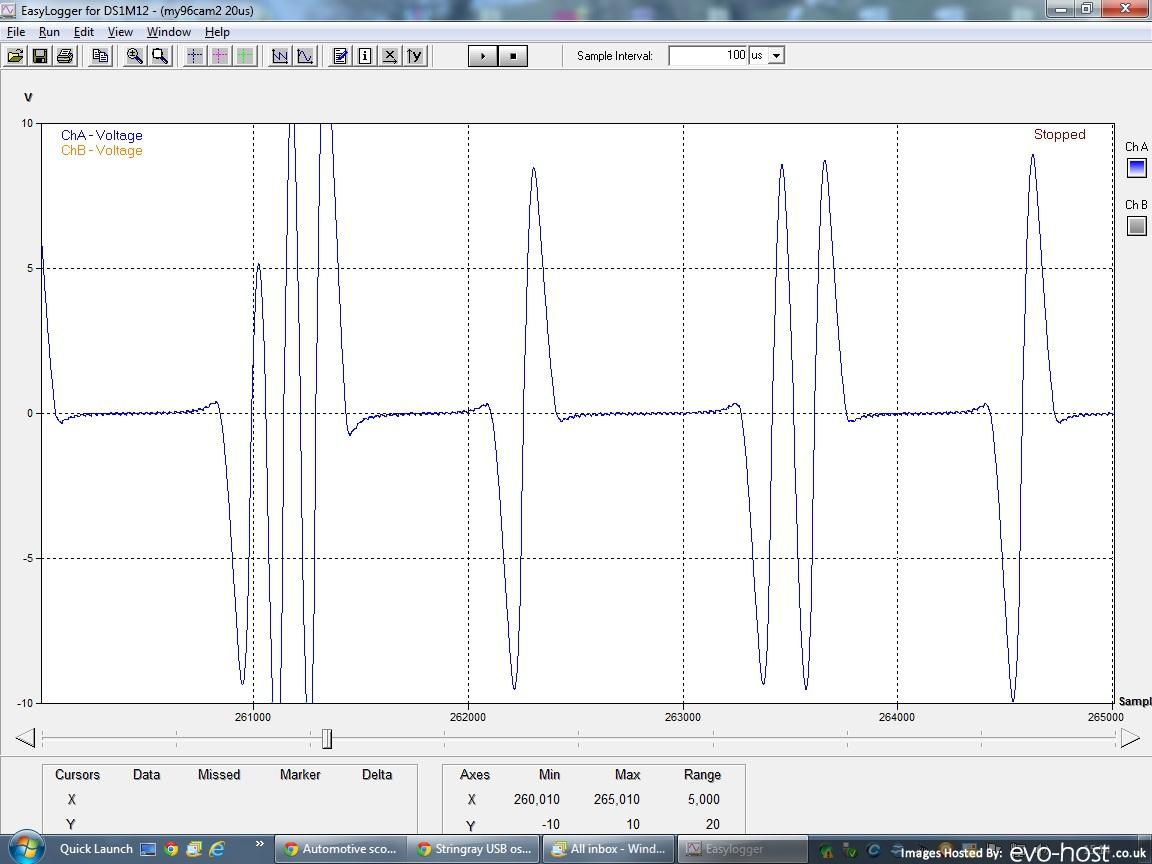Open the Window menu
Screen dimensions: 1152x864
pos(168,32)
